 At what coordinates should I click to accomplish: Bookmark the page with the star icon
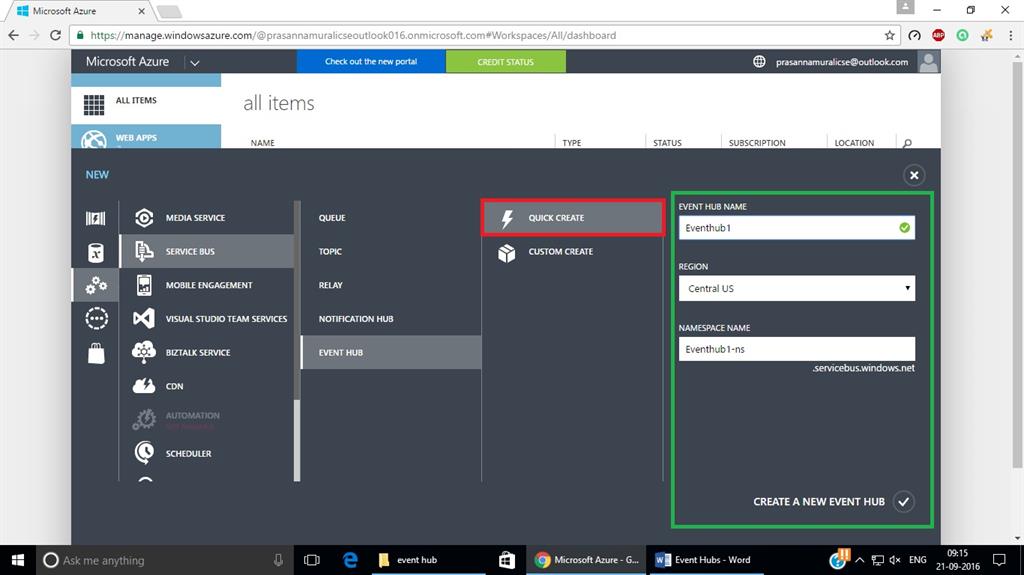(x=889, y=35)
